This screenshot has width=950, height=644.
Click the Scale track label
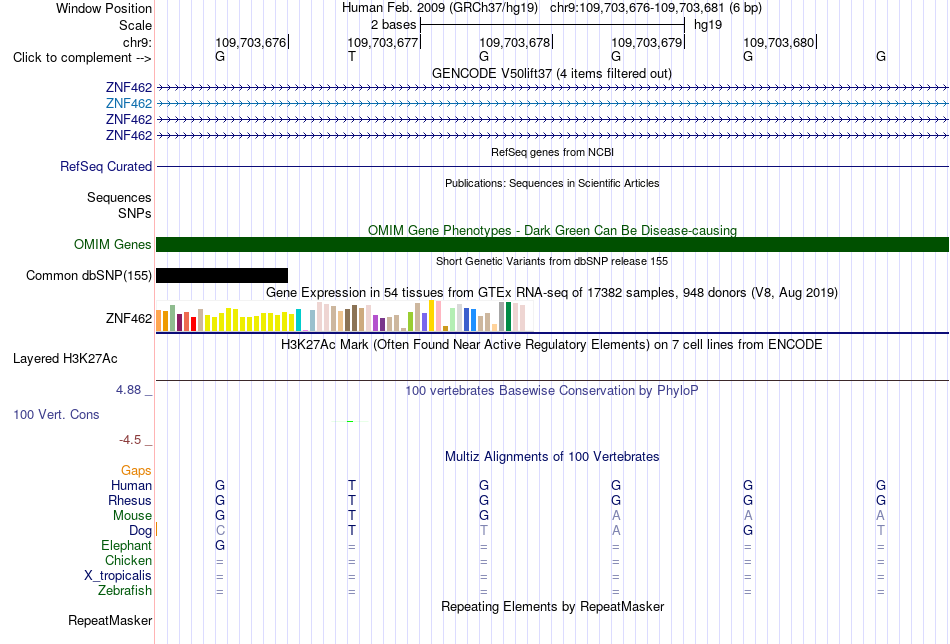136,25
